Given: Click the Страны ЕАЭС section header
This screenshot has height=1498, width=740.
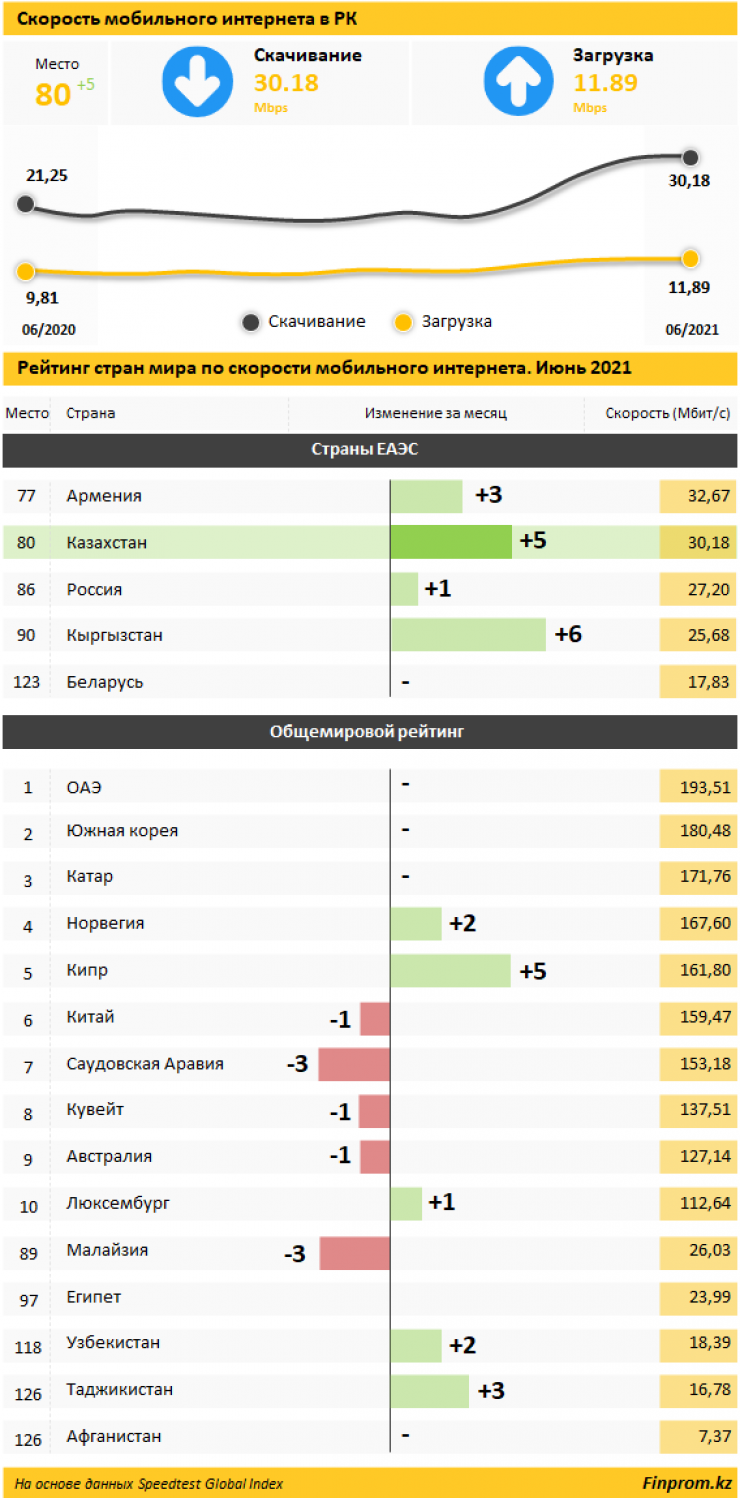Looking at the screenshot, I should (x=370, y=451).
